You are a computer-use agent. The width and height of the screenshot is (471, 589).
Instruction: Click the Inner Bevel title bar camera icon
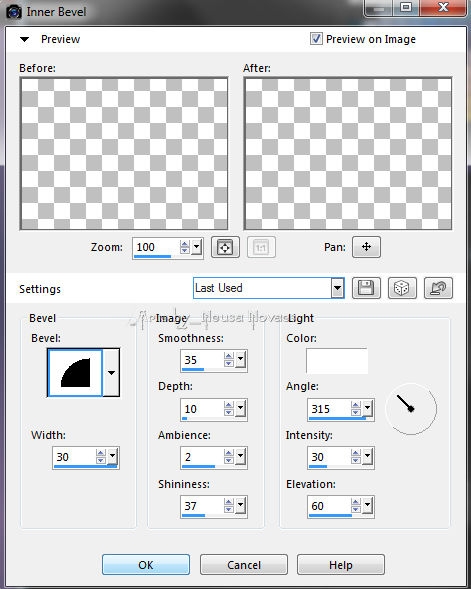14,12
